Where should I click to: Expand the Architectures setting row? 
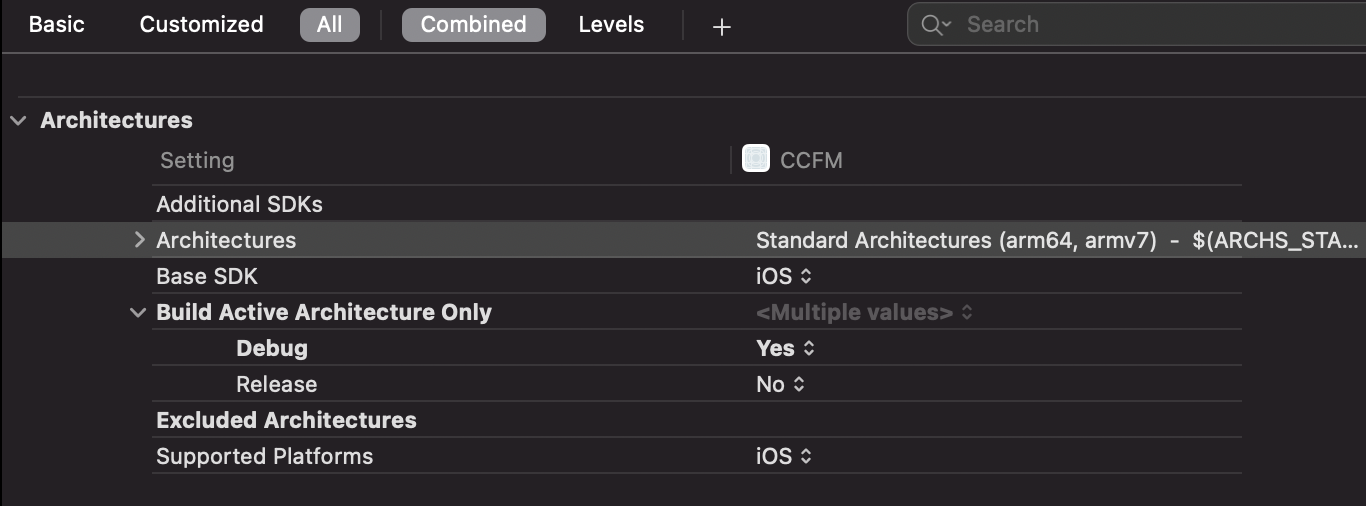[140, 240]
